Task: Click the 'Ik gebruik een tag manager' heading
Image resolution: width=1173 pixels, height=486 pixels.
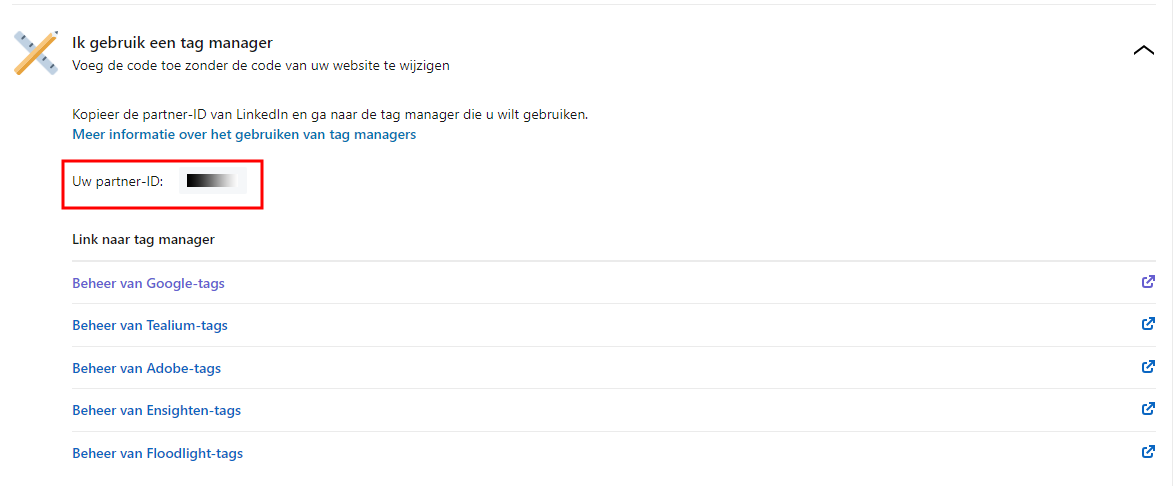Action: [172, 42]
